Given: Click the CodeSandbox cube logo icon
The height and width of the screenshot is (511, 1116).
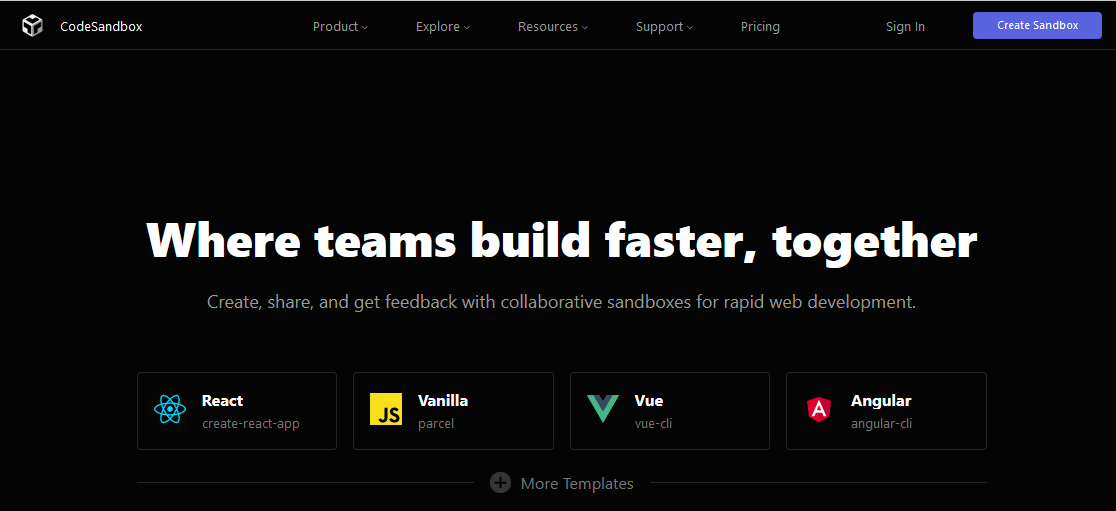Looking at the screenshot, I should point(32,26).
